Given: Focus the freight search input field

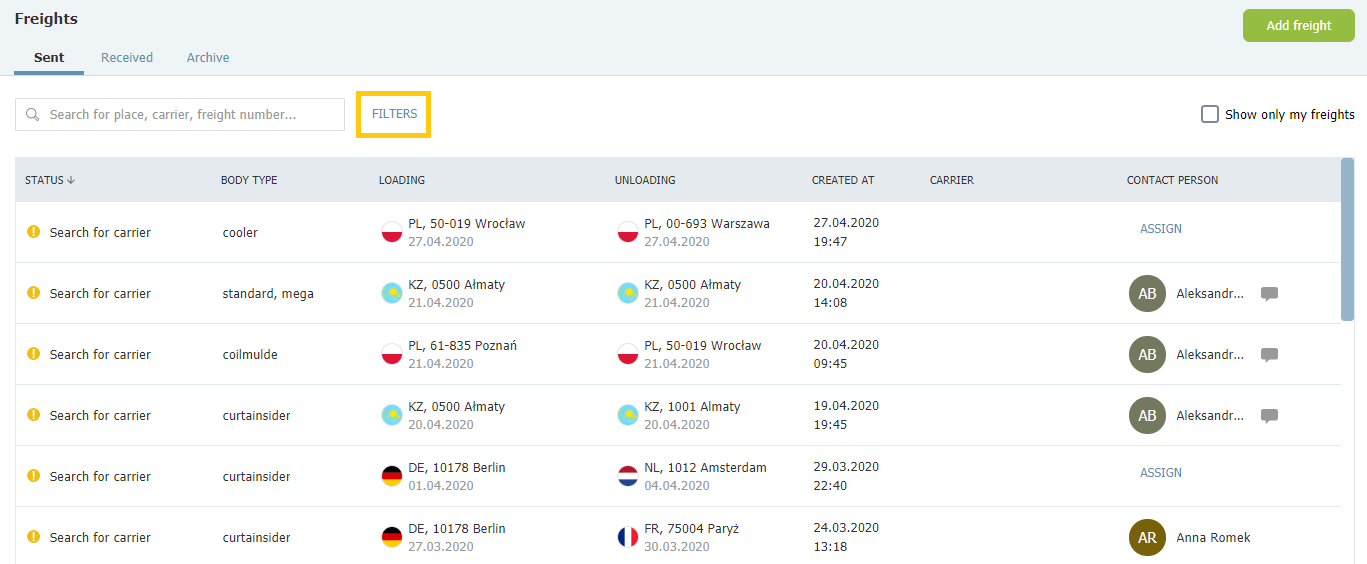Looking at the screenshot, I should click(x=180, y=114).
